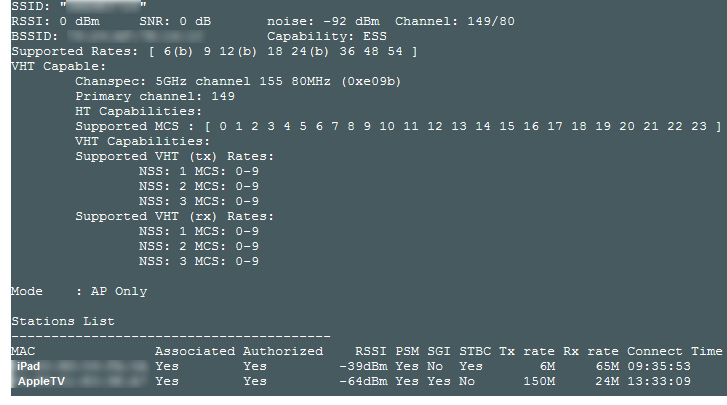Click the Connect Time column header
Image resolution: width=727 pixels, height=405 pixels.
pos(674,351)
